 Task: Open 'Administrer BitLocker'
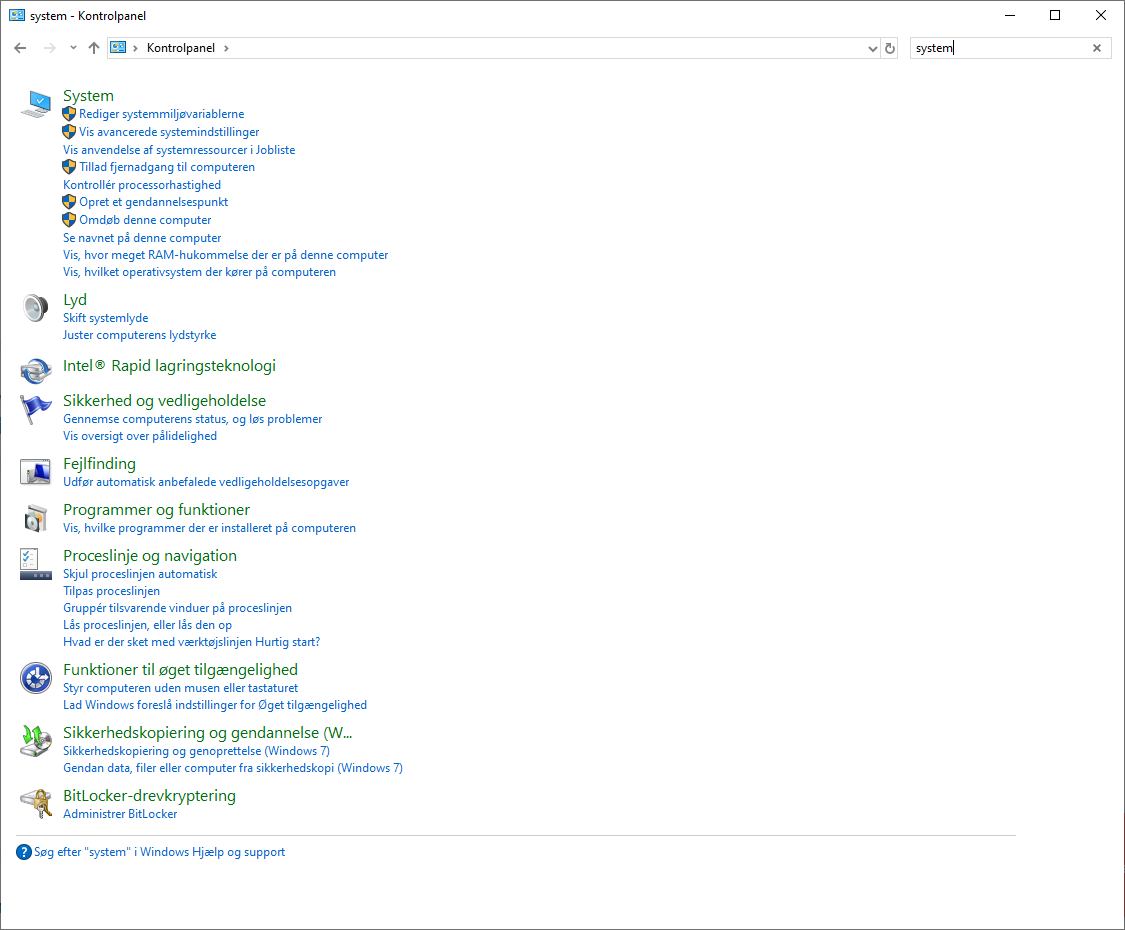pyautogui.click(x=119, y=813)
